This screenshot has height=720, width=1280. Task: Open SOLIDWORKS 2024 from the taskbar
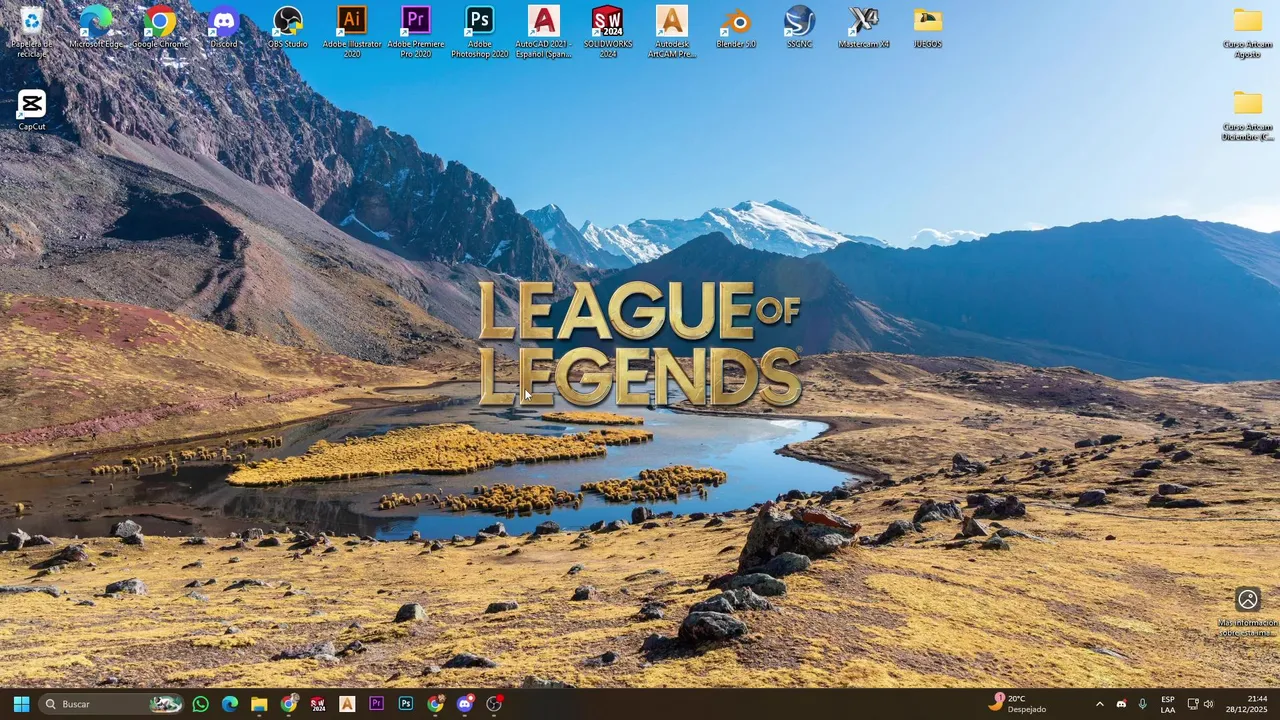[x=318, y=704]
